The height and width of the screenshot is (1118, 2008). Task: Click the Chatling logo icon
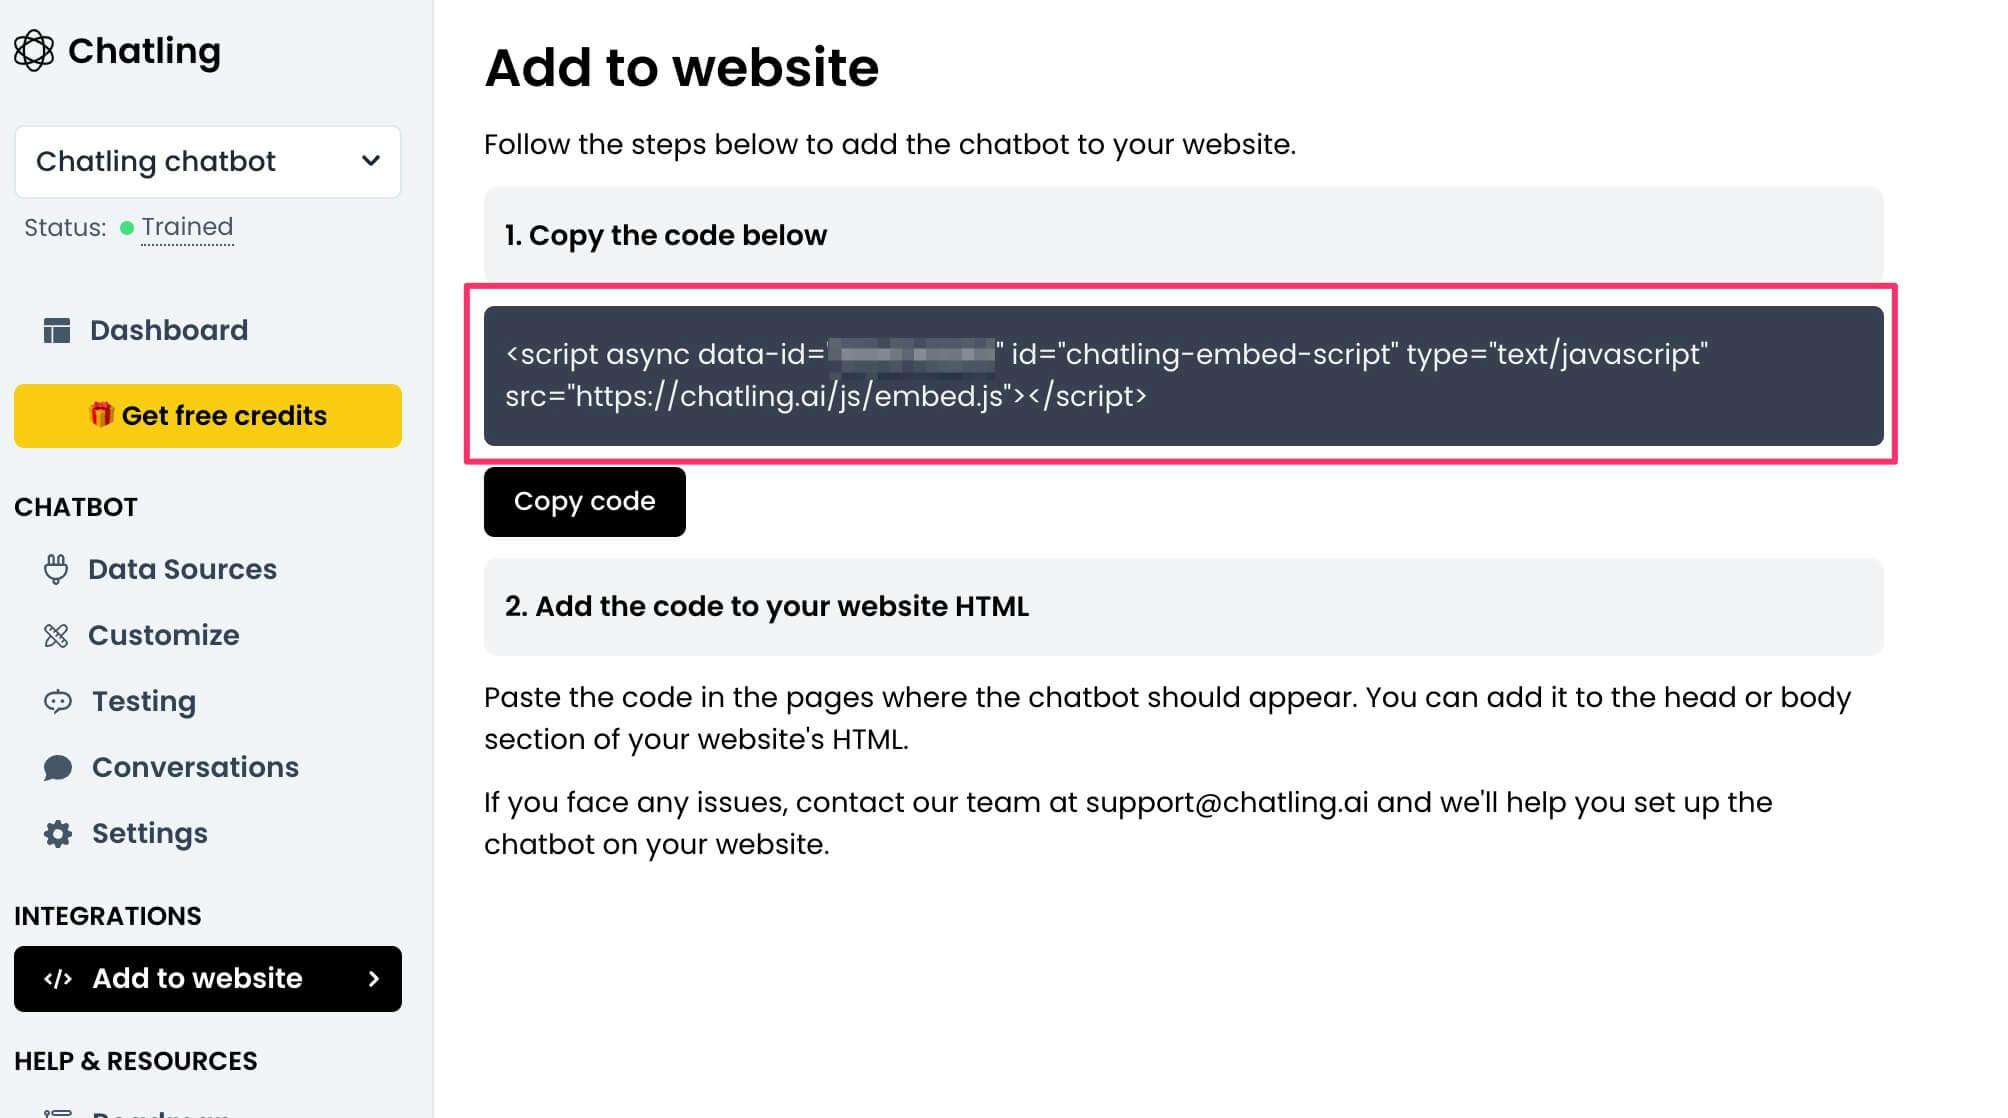[x=34, y=50]
